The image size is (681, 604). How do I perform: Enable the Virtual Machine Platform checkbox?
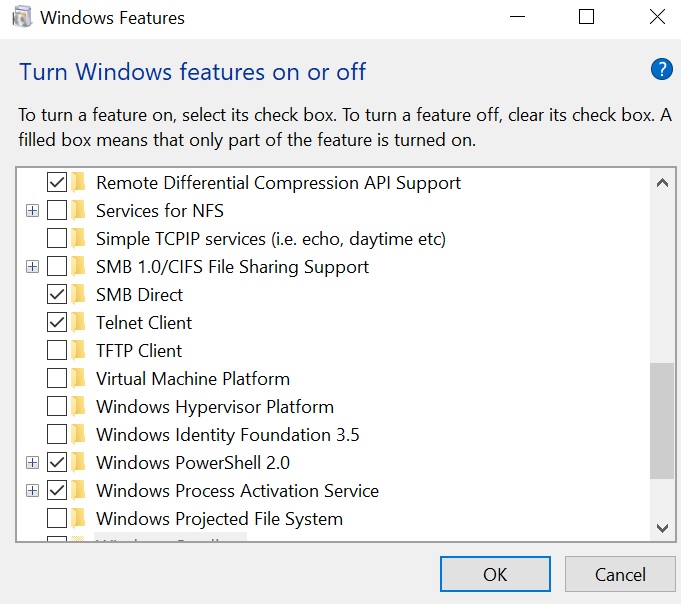[x=57, y=379]
